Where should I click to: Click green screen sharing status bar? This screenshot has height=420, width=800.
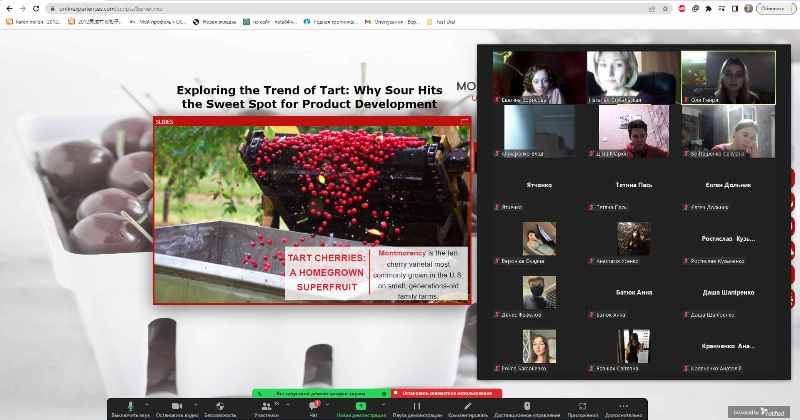click(x=321, y=393)
